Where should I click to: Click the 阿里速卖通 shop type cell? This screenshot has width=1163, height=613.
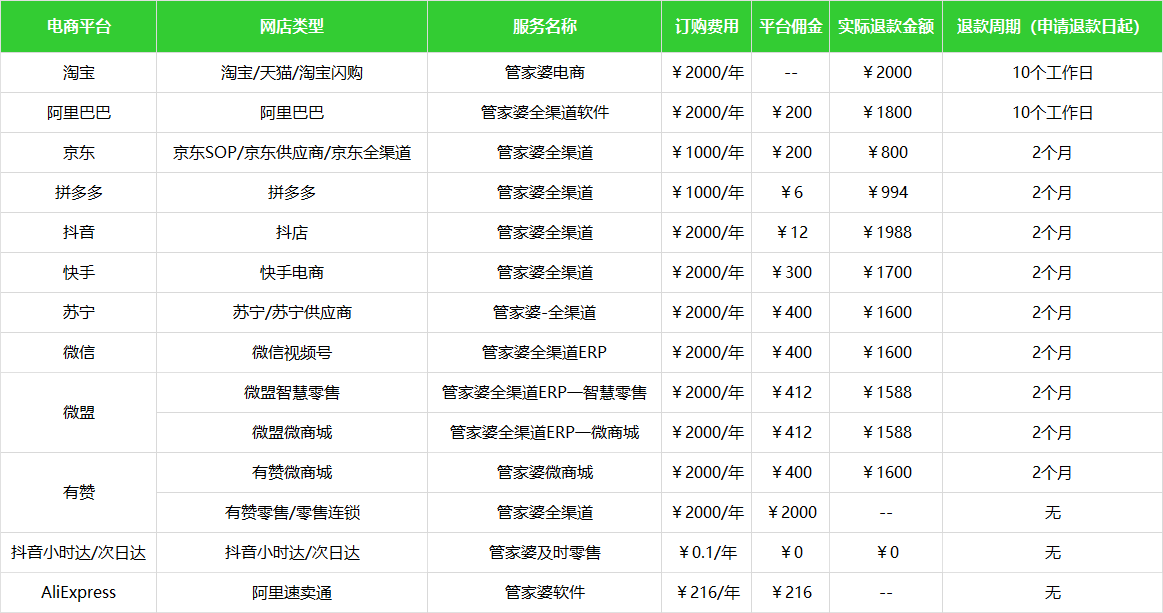[x=292, y=593]
